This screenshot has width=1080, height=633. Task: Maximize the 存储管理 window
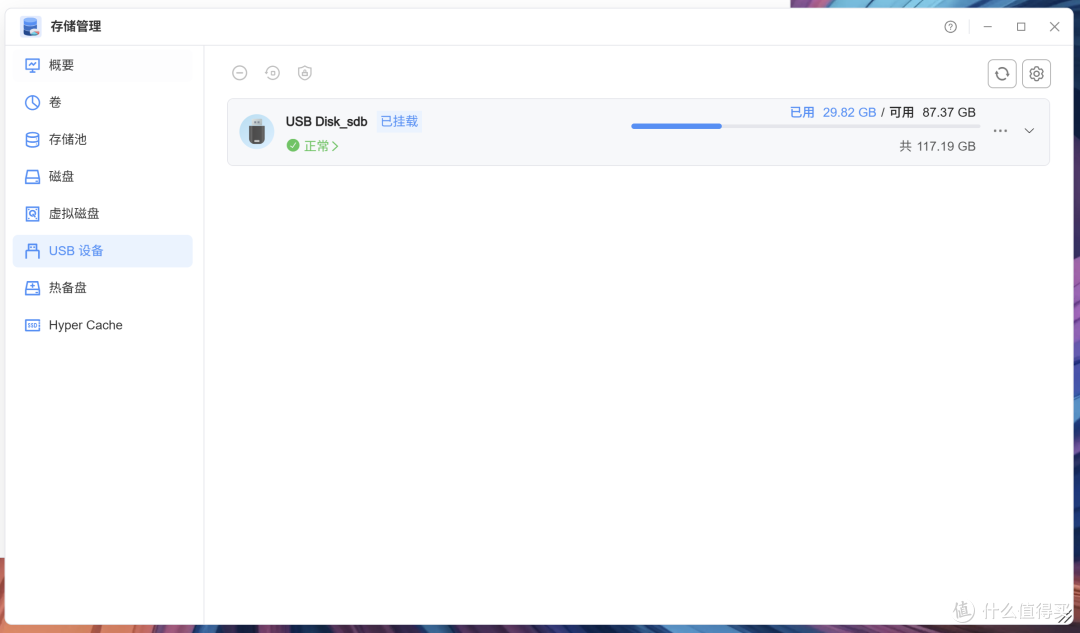[1021, 27]
